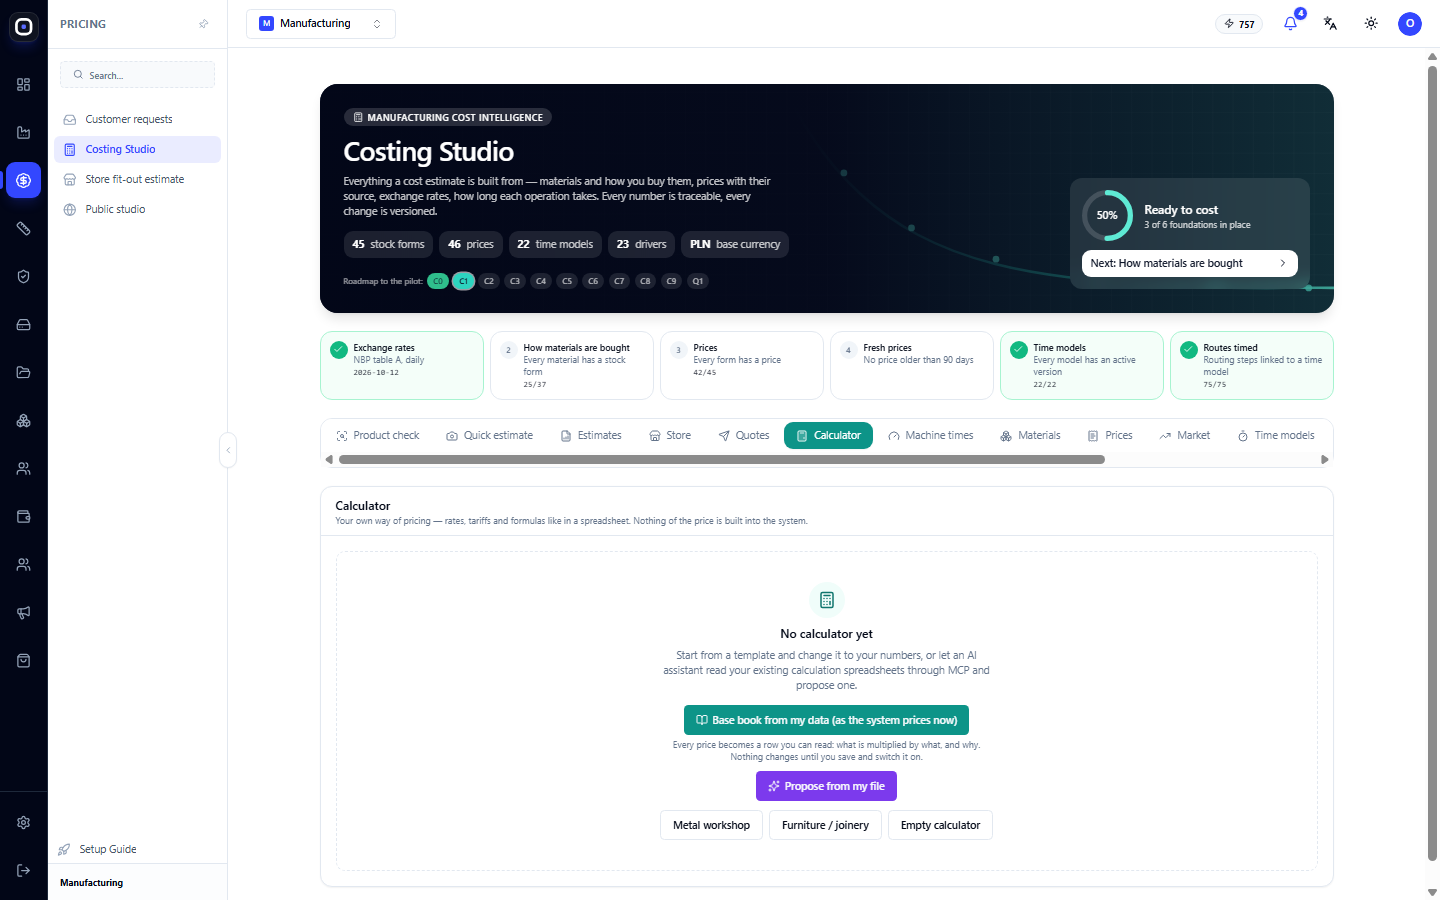Screen dimensions: 1440x900
Task: Click Next: How materials are bought
Action: coord(1189,263)
